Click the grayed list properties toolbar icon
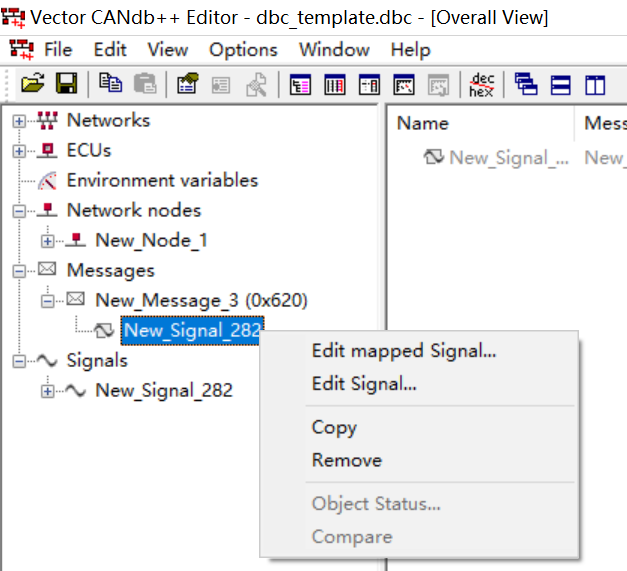This screenshot has height=571, width=627. (x=221, y=85)
